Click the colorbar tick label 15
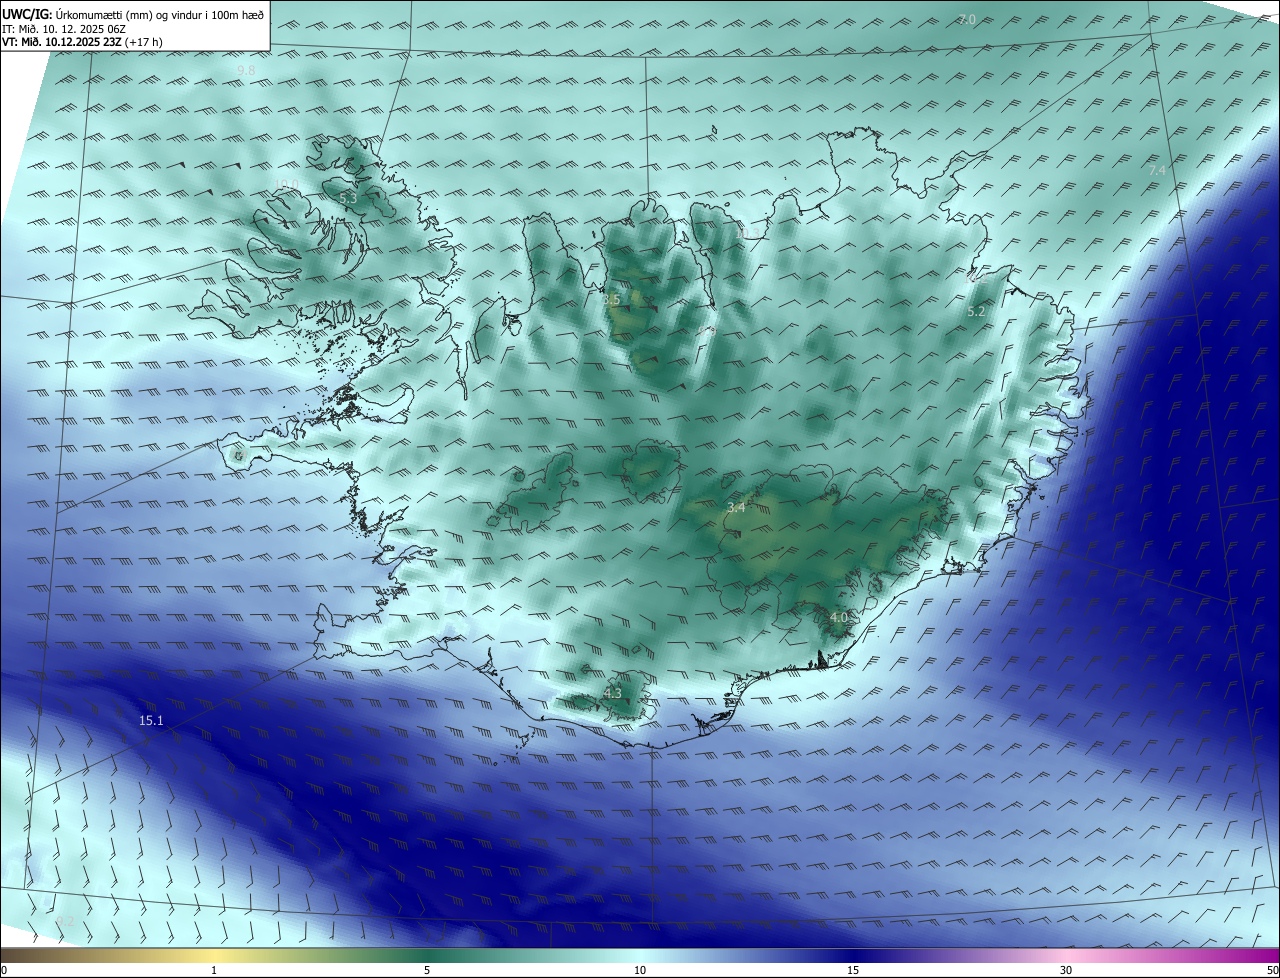 [853, 970]
